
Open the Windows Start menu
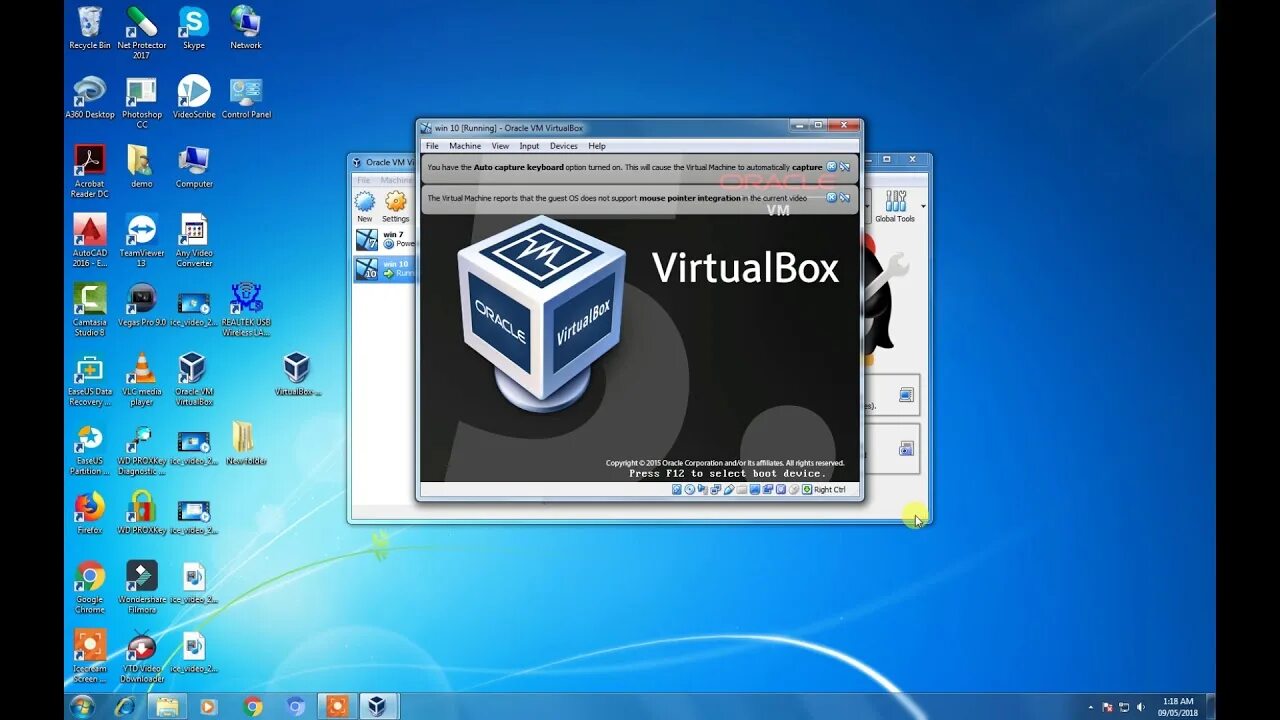pos(83,706)
